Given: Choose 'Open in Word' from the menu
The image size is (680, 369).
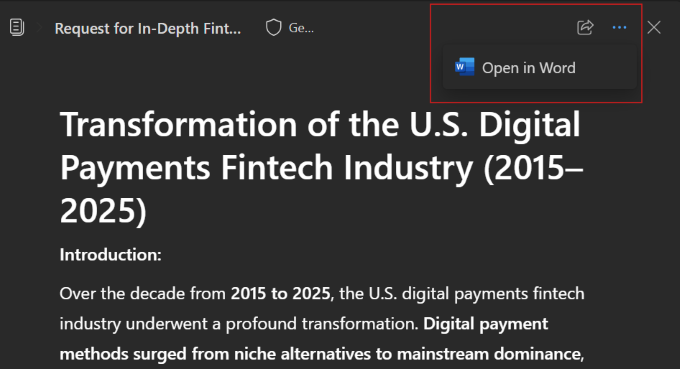Looking at the screenshot, I should click(x=539, y=68).
